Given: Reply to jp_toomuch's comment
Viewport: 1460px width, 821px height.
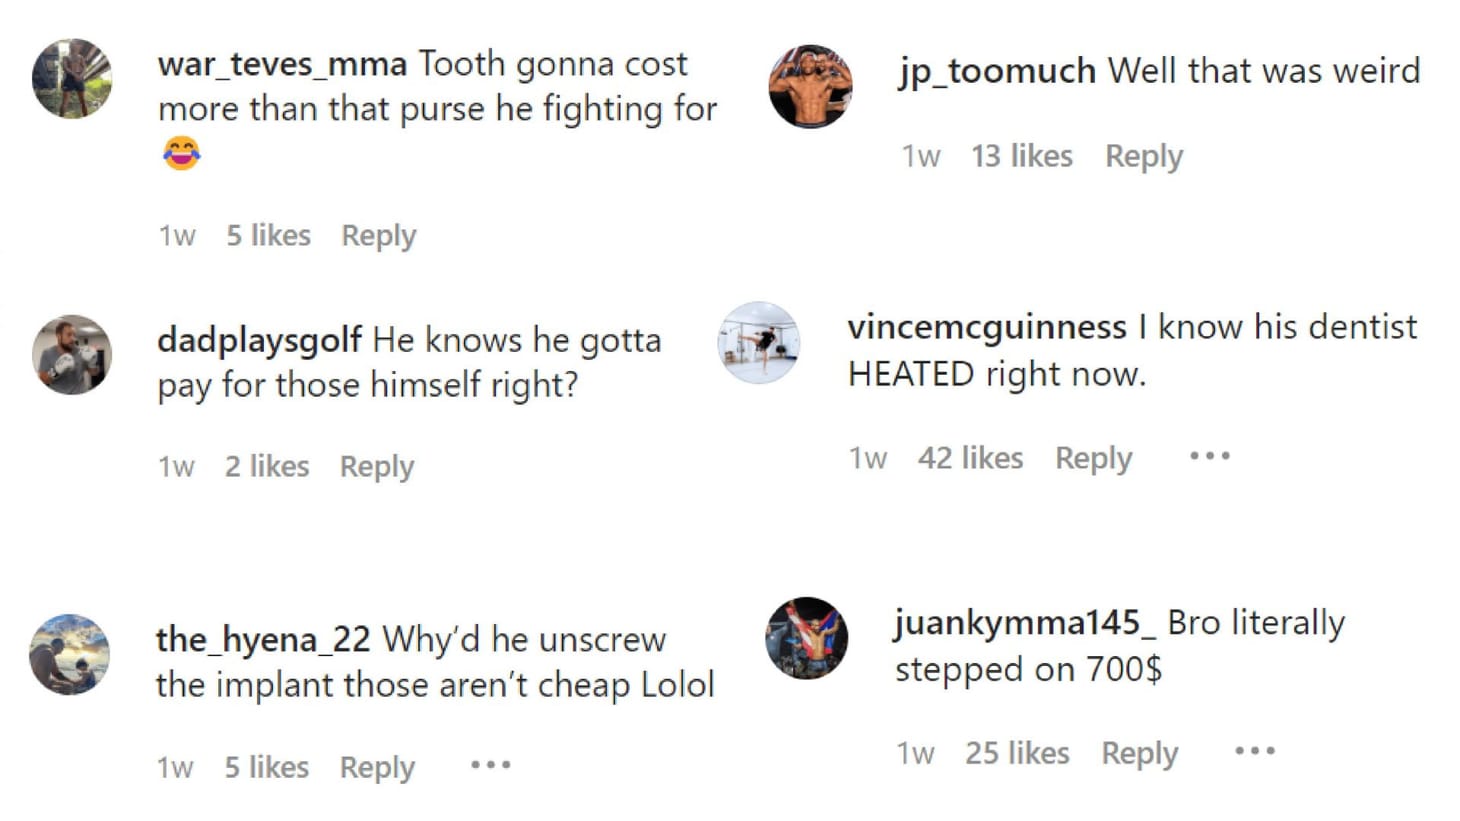Looking at the screenshot, I should 1143,156.
